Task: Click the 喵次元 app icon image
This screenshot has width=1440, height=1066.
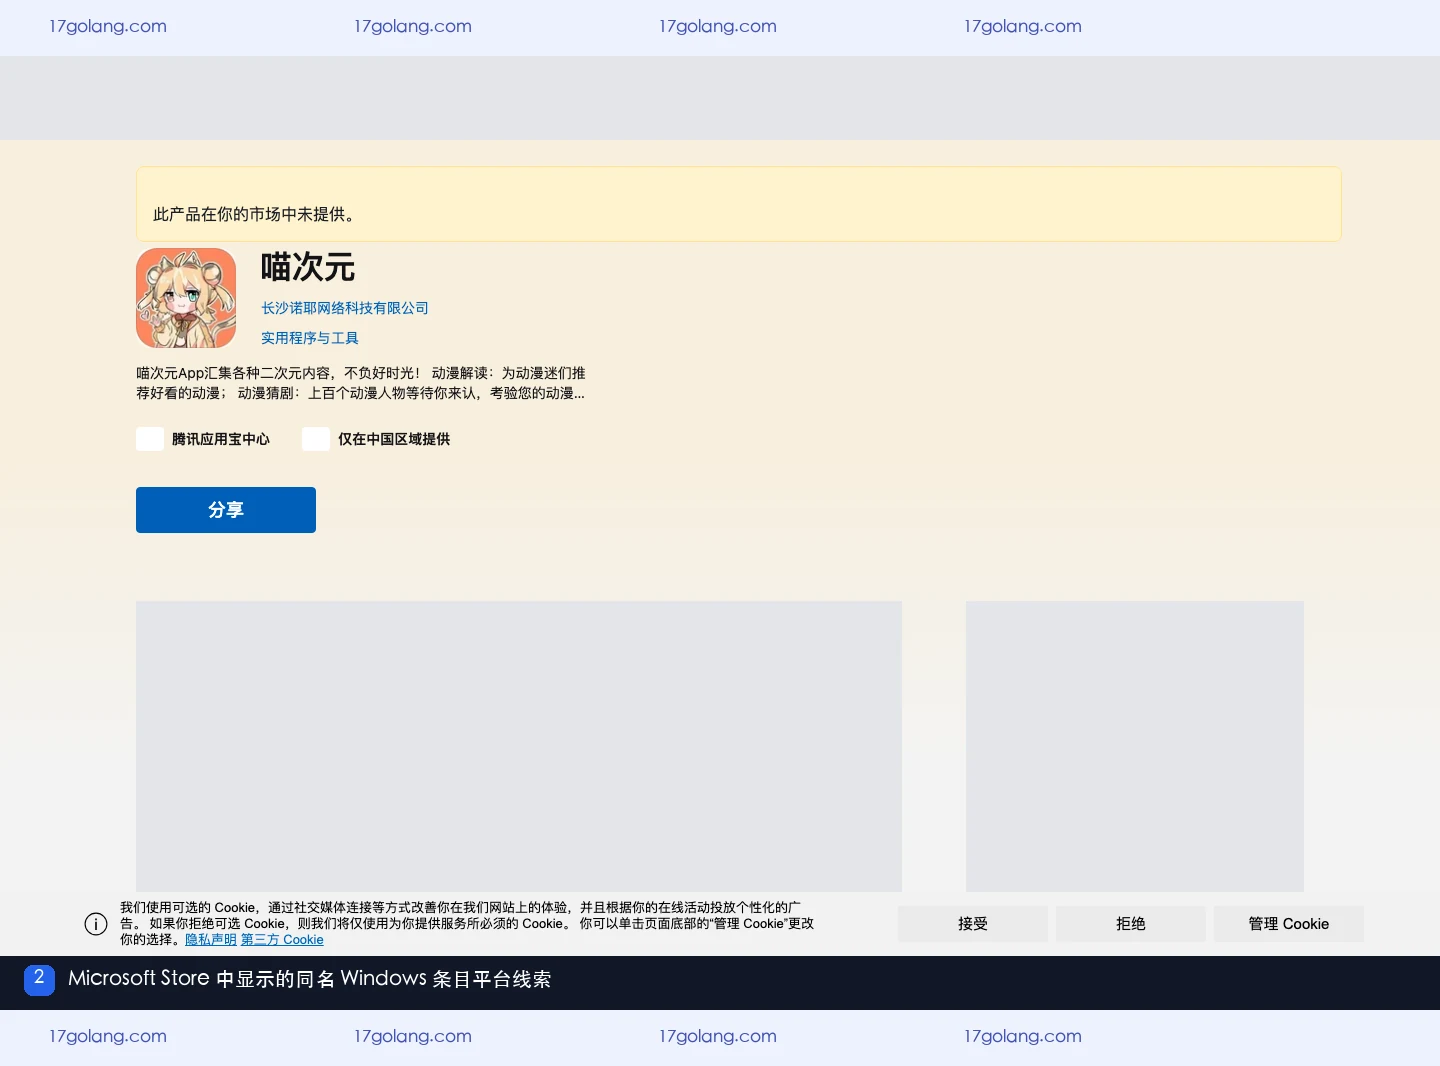Action: pos(186,298)
